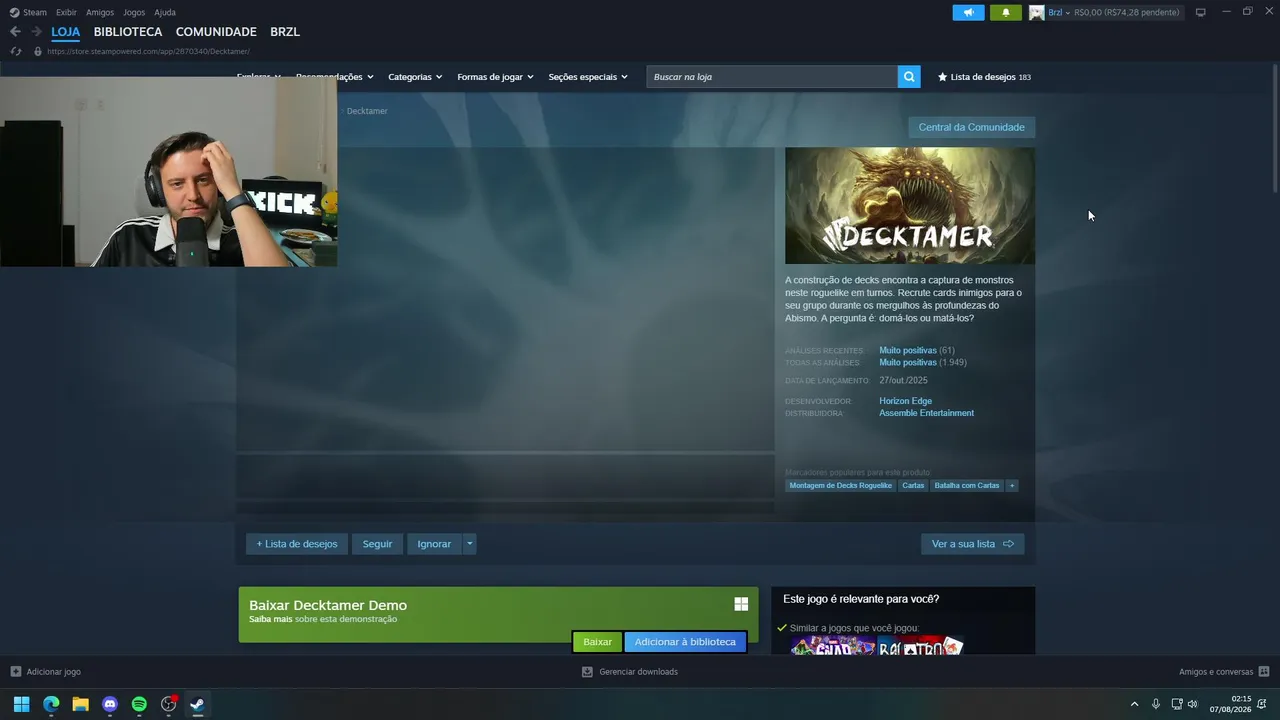Add game with + Lista de desejos button
This screenshot has width=1280, height=720.
point(297,544)
